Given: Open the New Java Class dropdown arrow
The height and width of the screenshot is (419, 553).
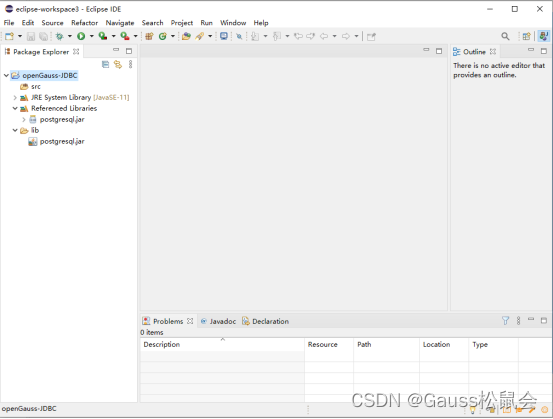Looking at the screenshot, I should pyautogui.click(x=173, y=36).
